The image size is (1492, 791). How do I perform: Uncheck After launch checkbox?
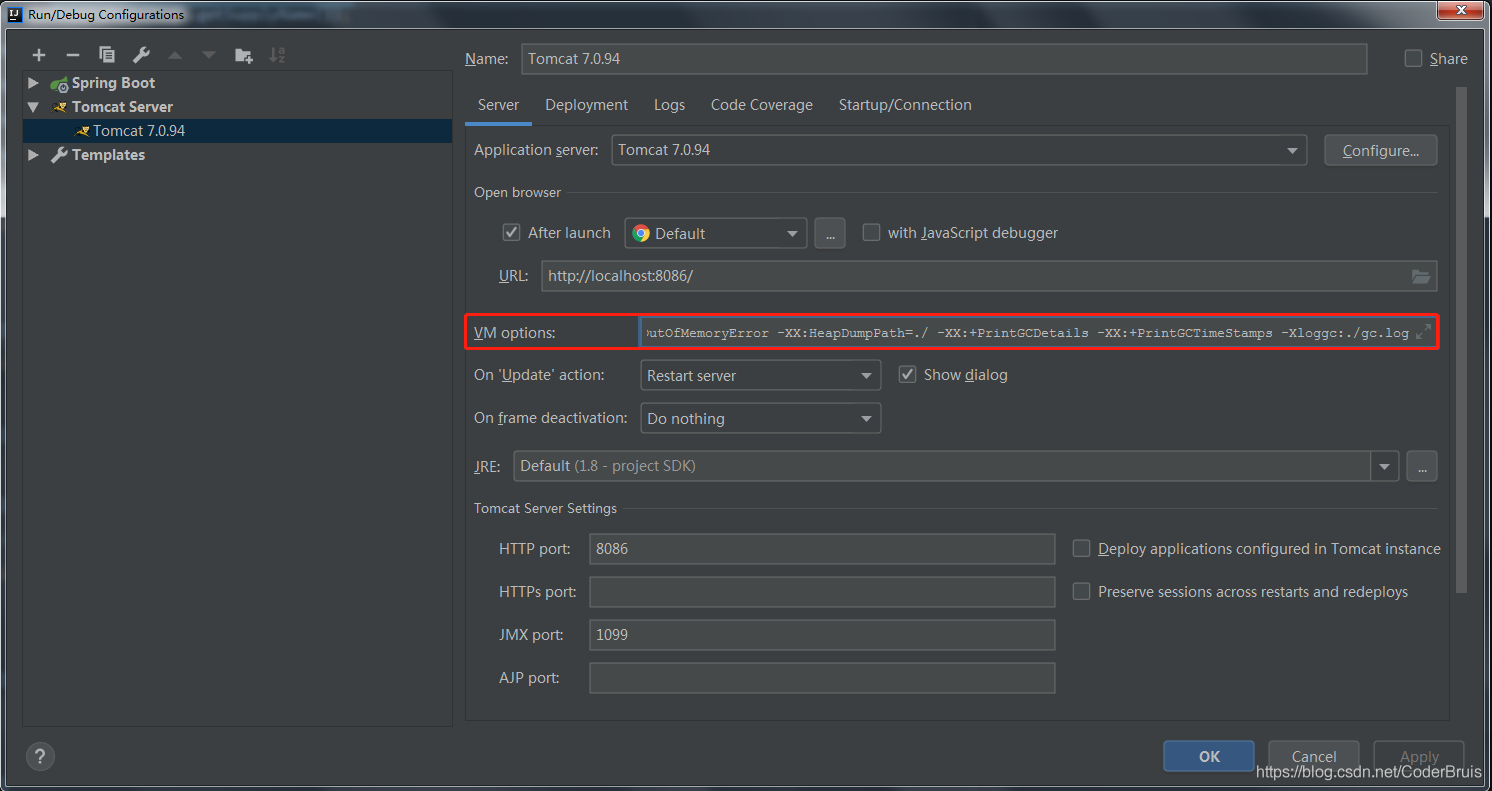coord(511,232)
